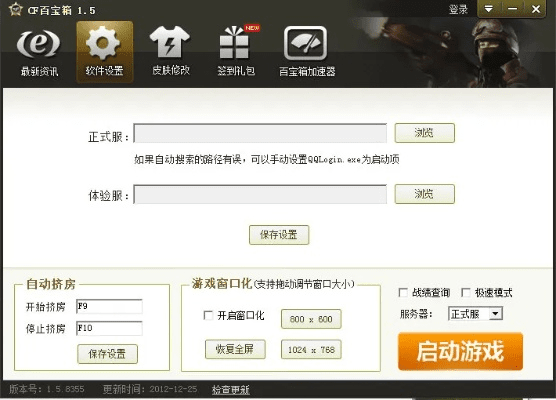Click the QQLogin.exe hint text
The image size is (556, 400).
pyautogui.click(x=266, y=159)
